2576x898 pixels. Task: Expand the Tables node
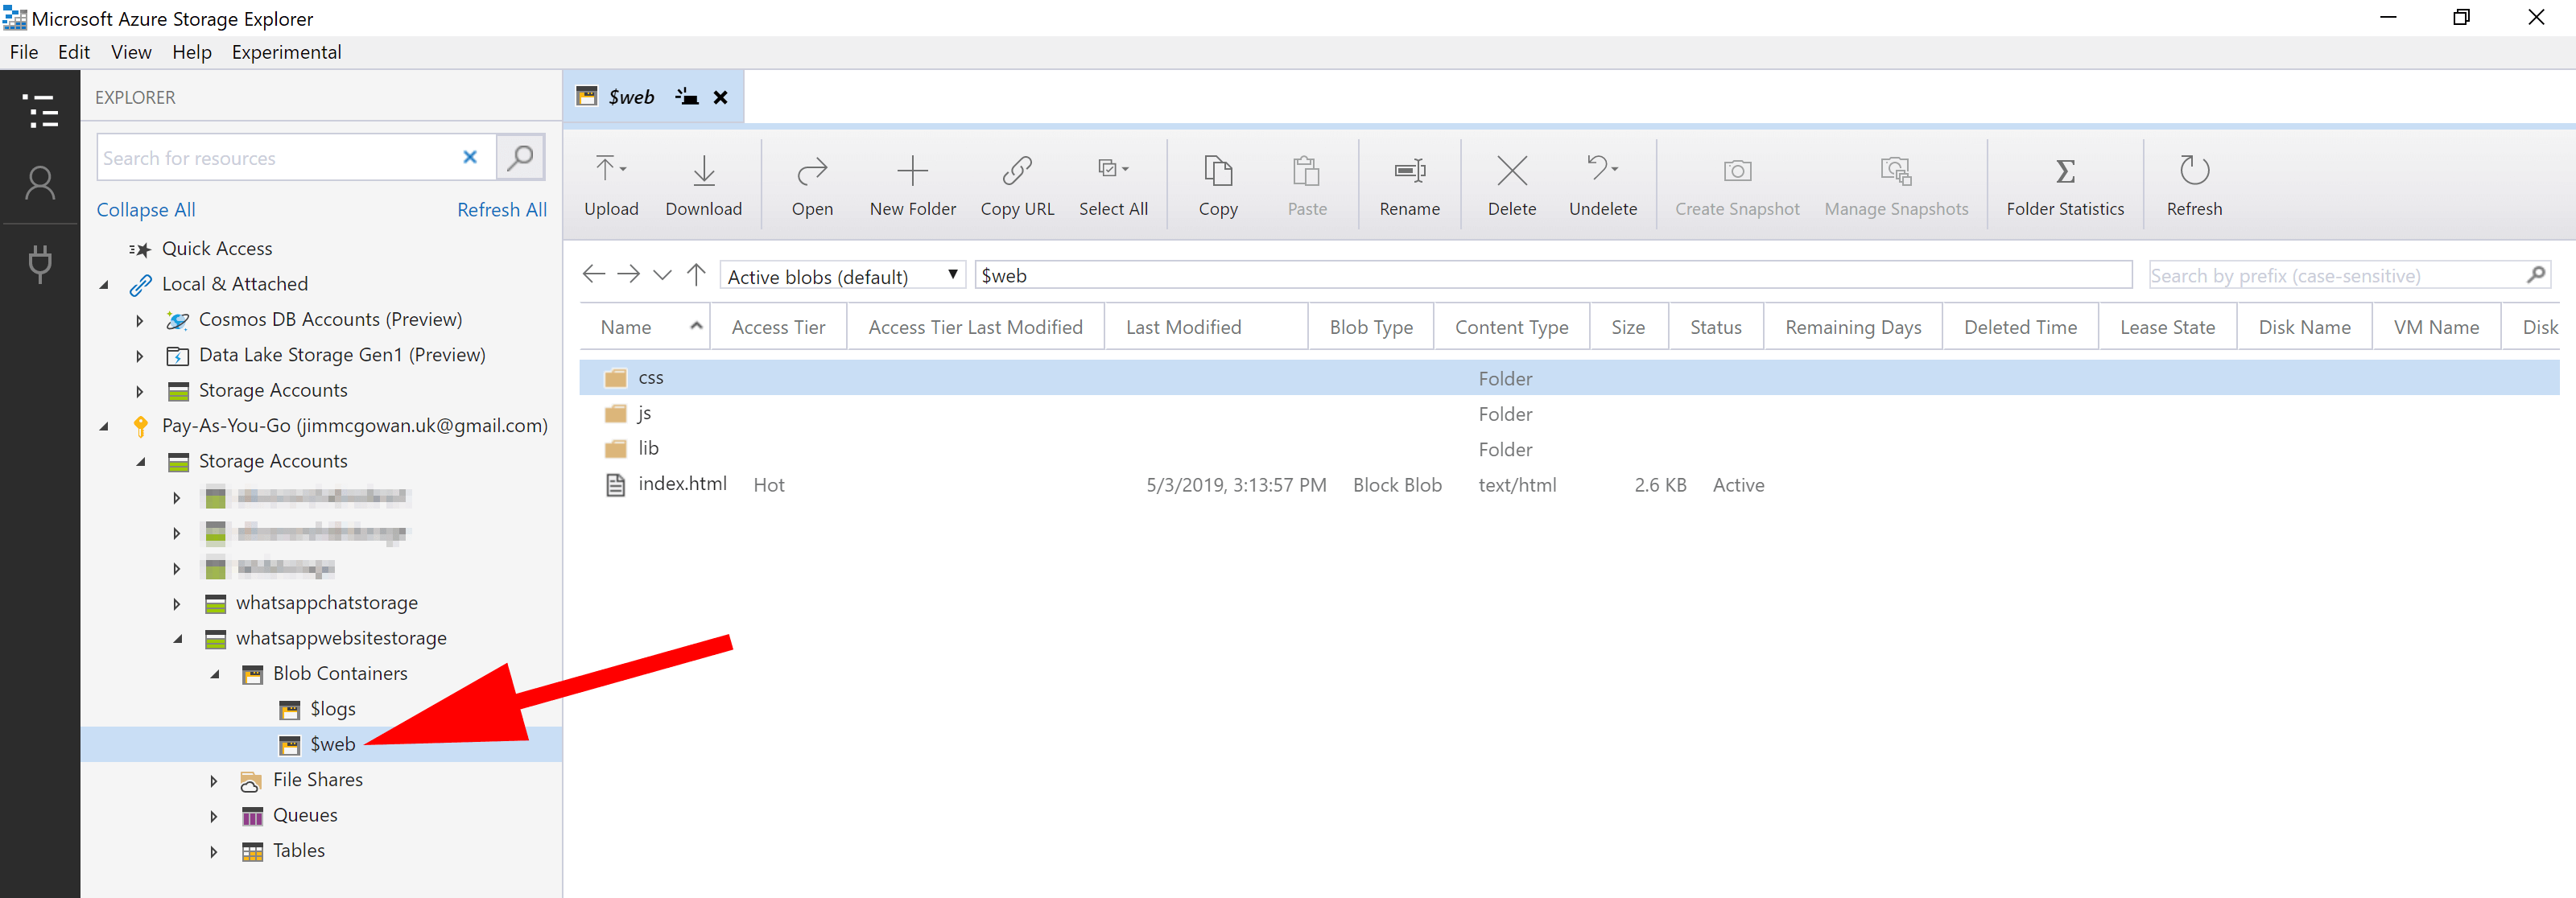[214, 852]
